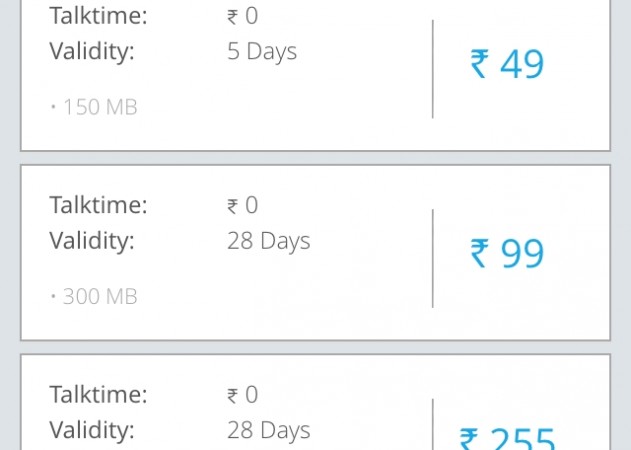The width and height of the screenshot is (631, 450).
Task: Tap the 300 MB data detail
Action: (96, 296)
